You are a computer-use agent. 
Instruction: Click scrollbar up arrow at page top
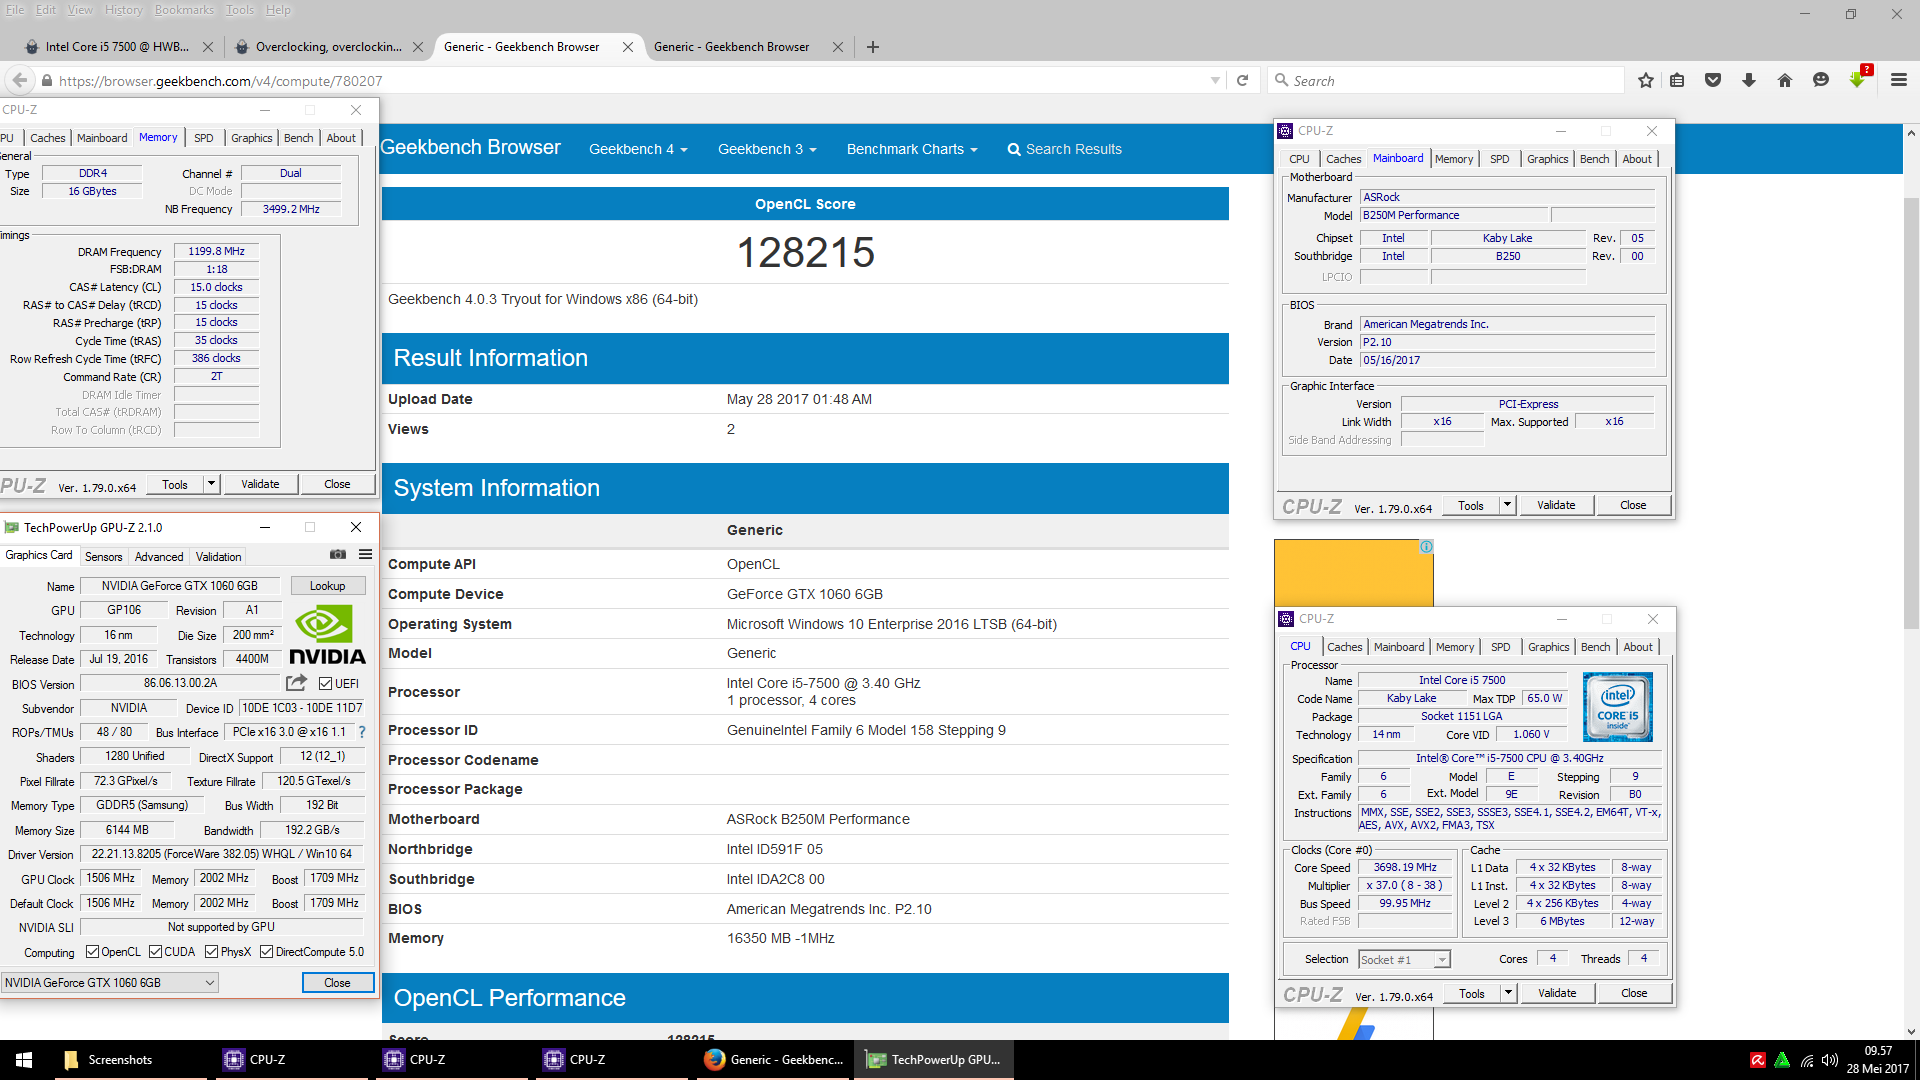coord(1911,133)
